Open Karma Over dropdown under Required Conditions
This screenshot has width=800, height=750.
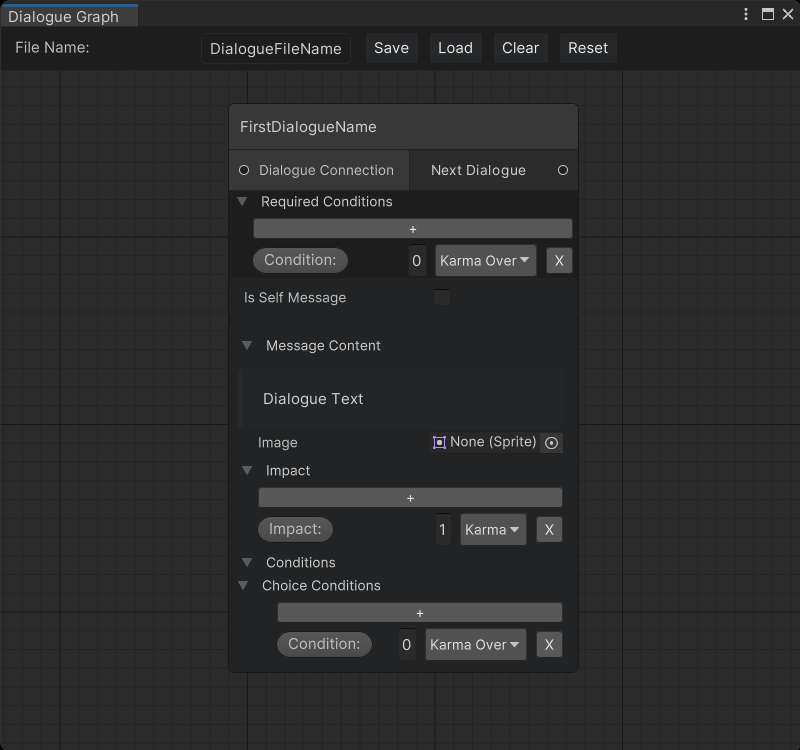(485, 261)
